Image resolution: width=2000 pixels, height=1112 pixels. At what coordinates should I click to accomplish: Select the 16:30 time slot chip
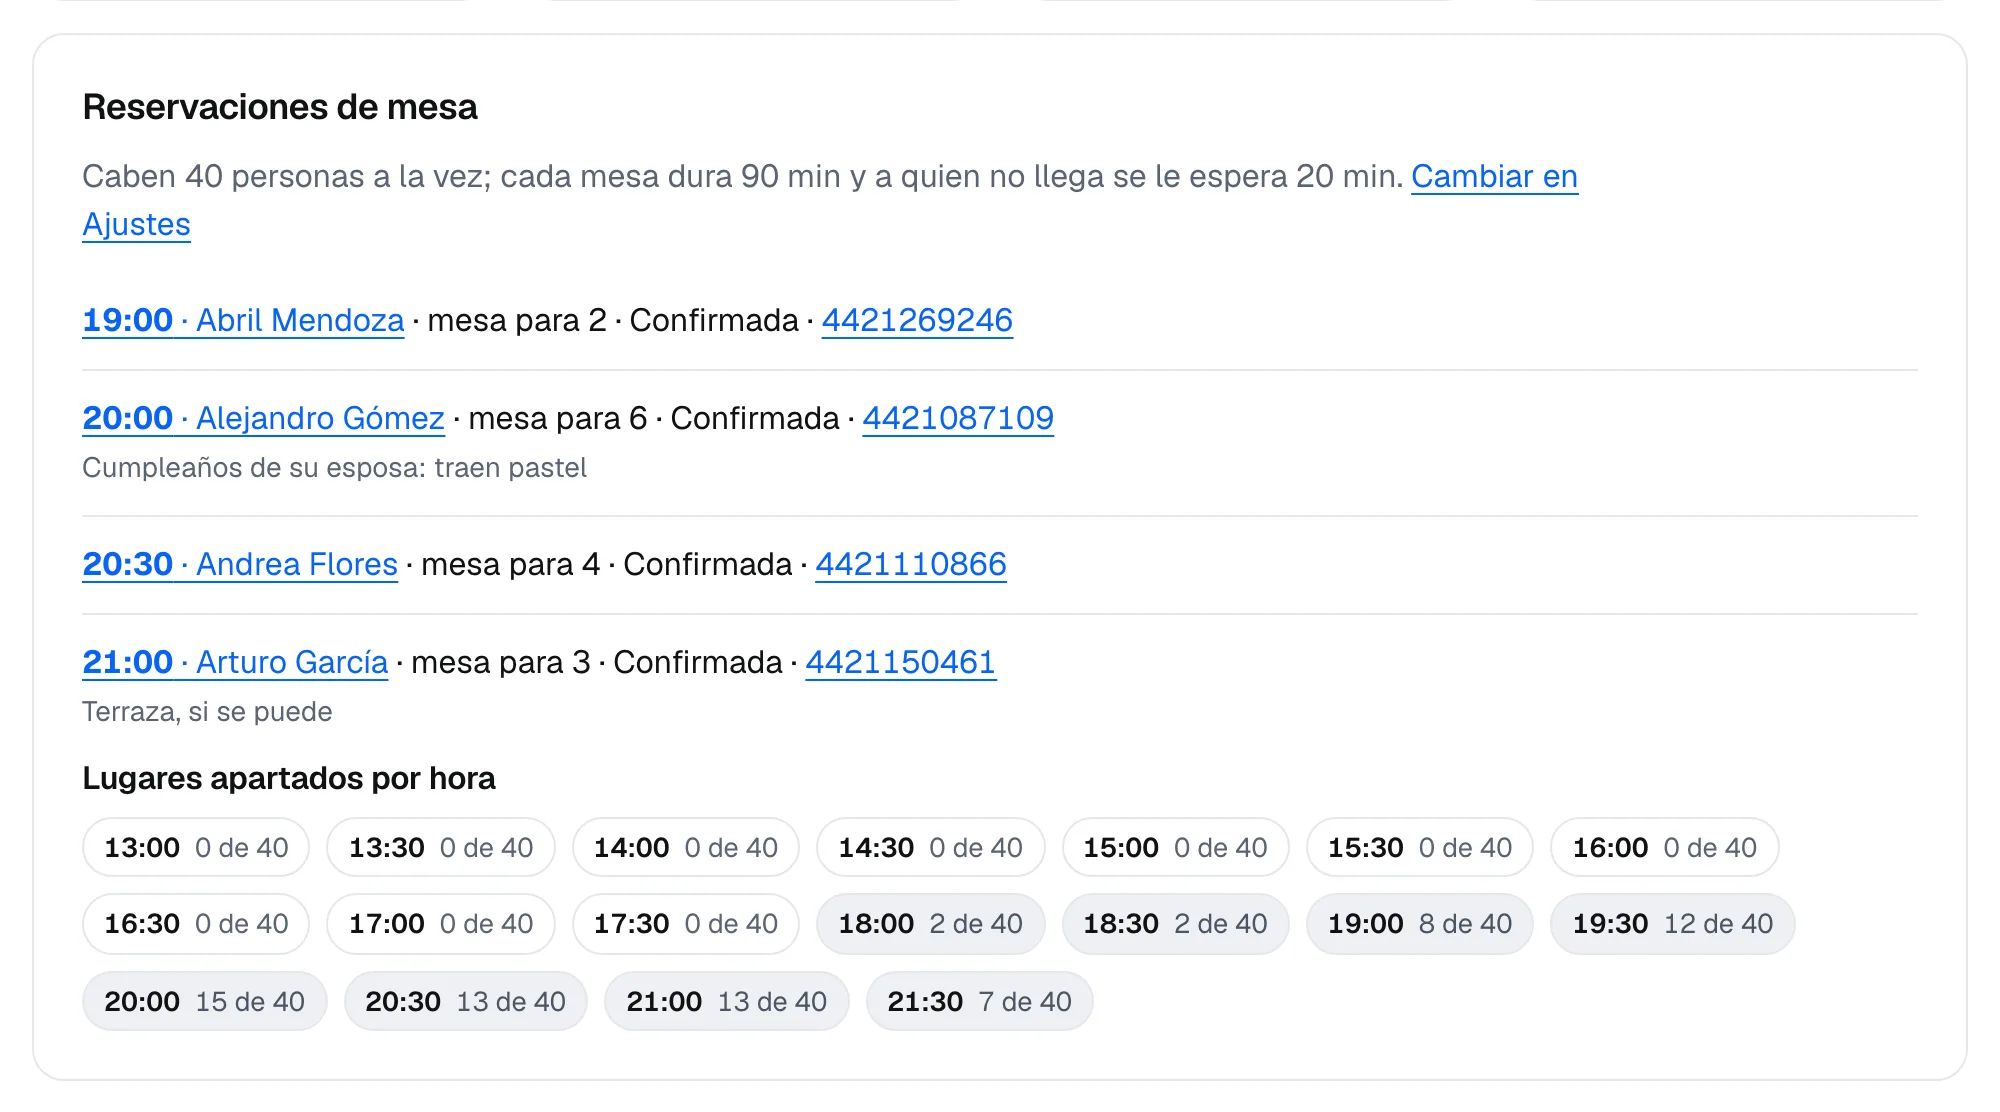pyautogui.click(x=196, y=924)
